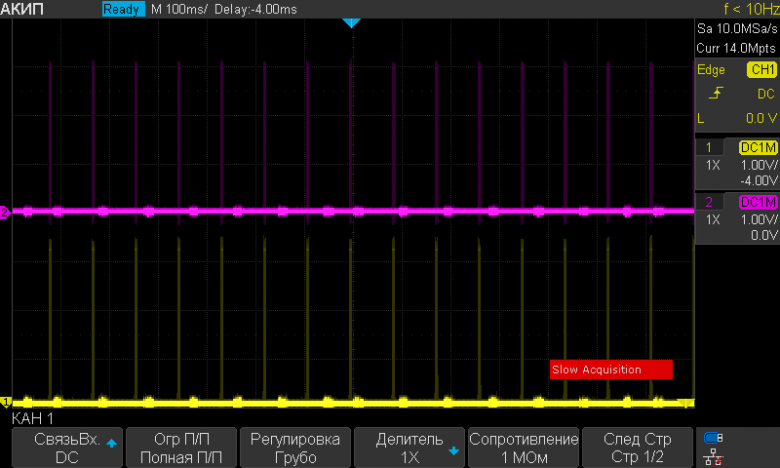Select the channel 1 number box
The height and width of the screenshot is (468, 780).
coord(709,147)
